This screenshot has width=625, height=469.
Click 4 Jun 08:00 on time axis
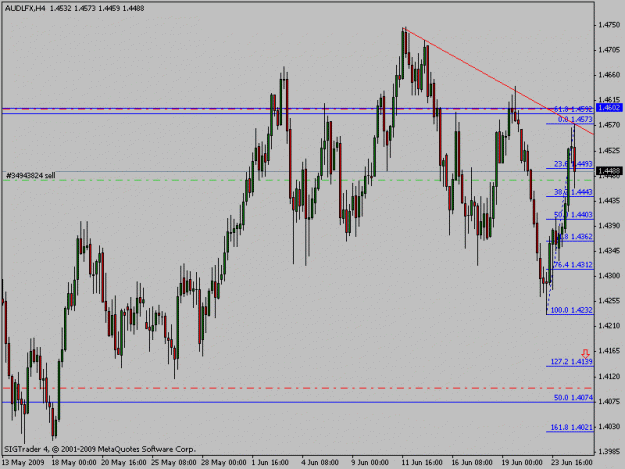point(320,463)
